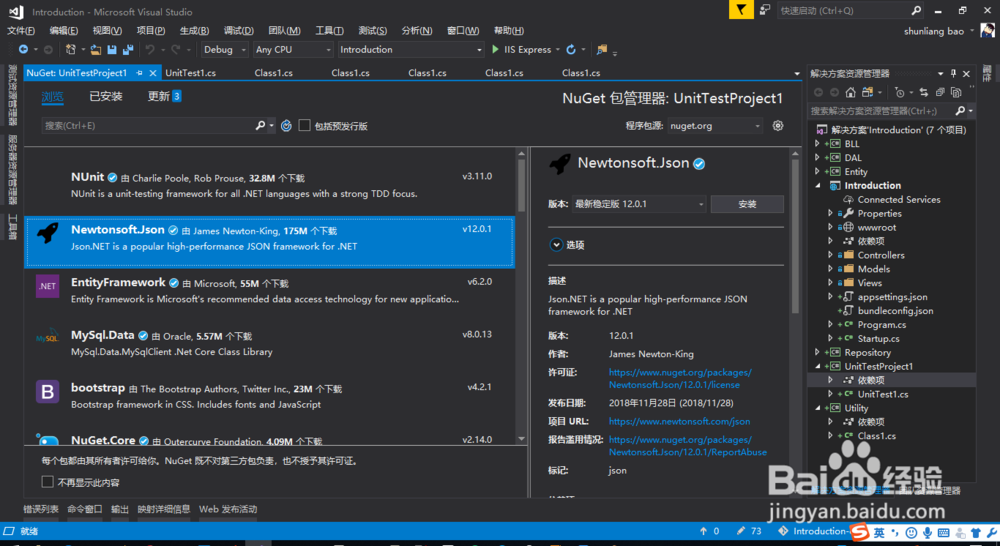
Task: Click the pending changes pencil in status bar
Action: tap(740, 531)
